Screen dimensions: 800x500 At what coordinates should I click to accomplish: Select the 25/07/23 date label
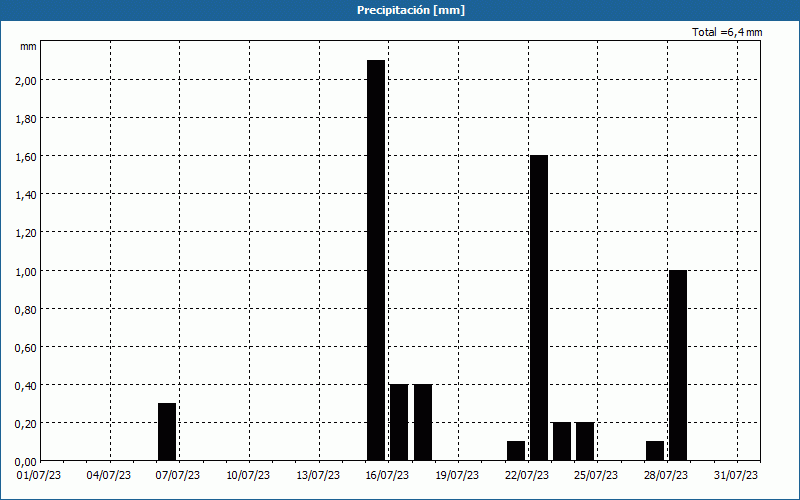pyautogui.click(x=596, y=475)
